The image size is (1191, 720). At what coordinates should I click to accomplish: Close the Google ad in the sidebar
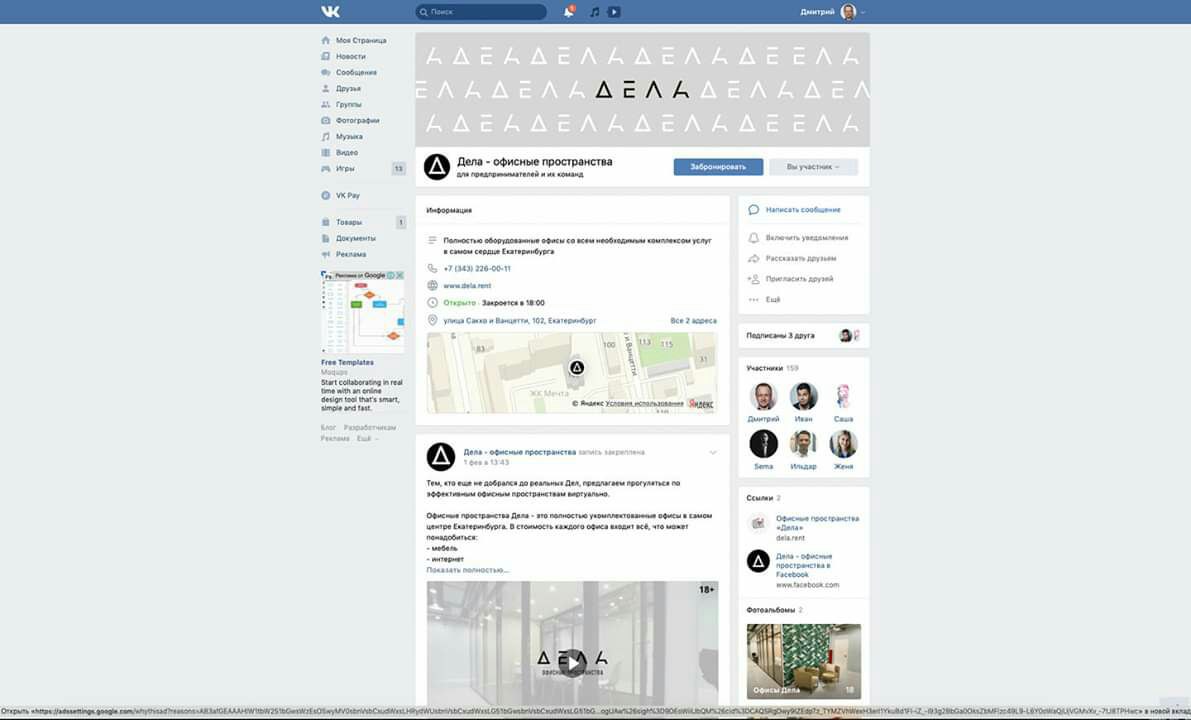(400, 275)
